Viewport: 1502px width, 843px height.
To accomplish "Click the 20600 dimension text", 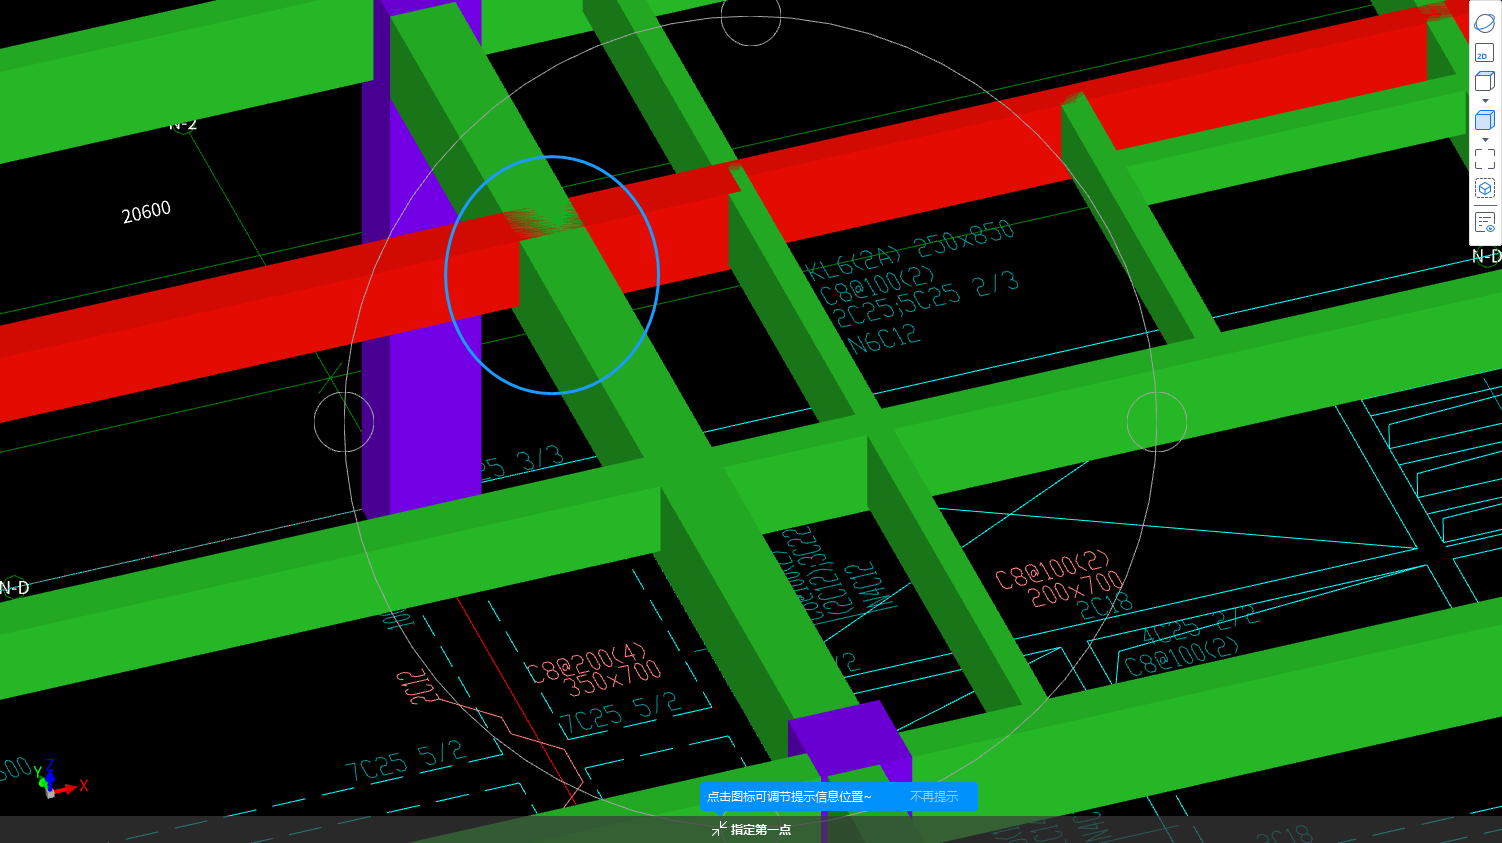I will pyautogui.click(x=146, y=212).
